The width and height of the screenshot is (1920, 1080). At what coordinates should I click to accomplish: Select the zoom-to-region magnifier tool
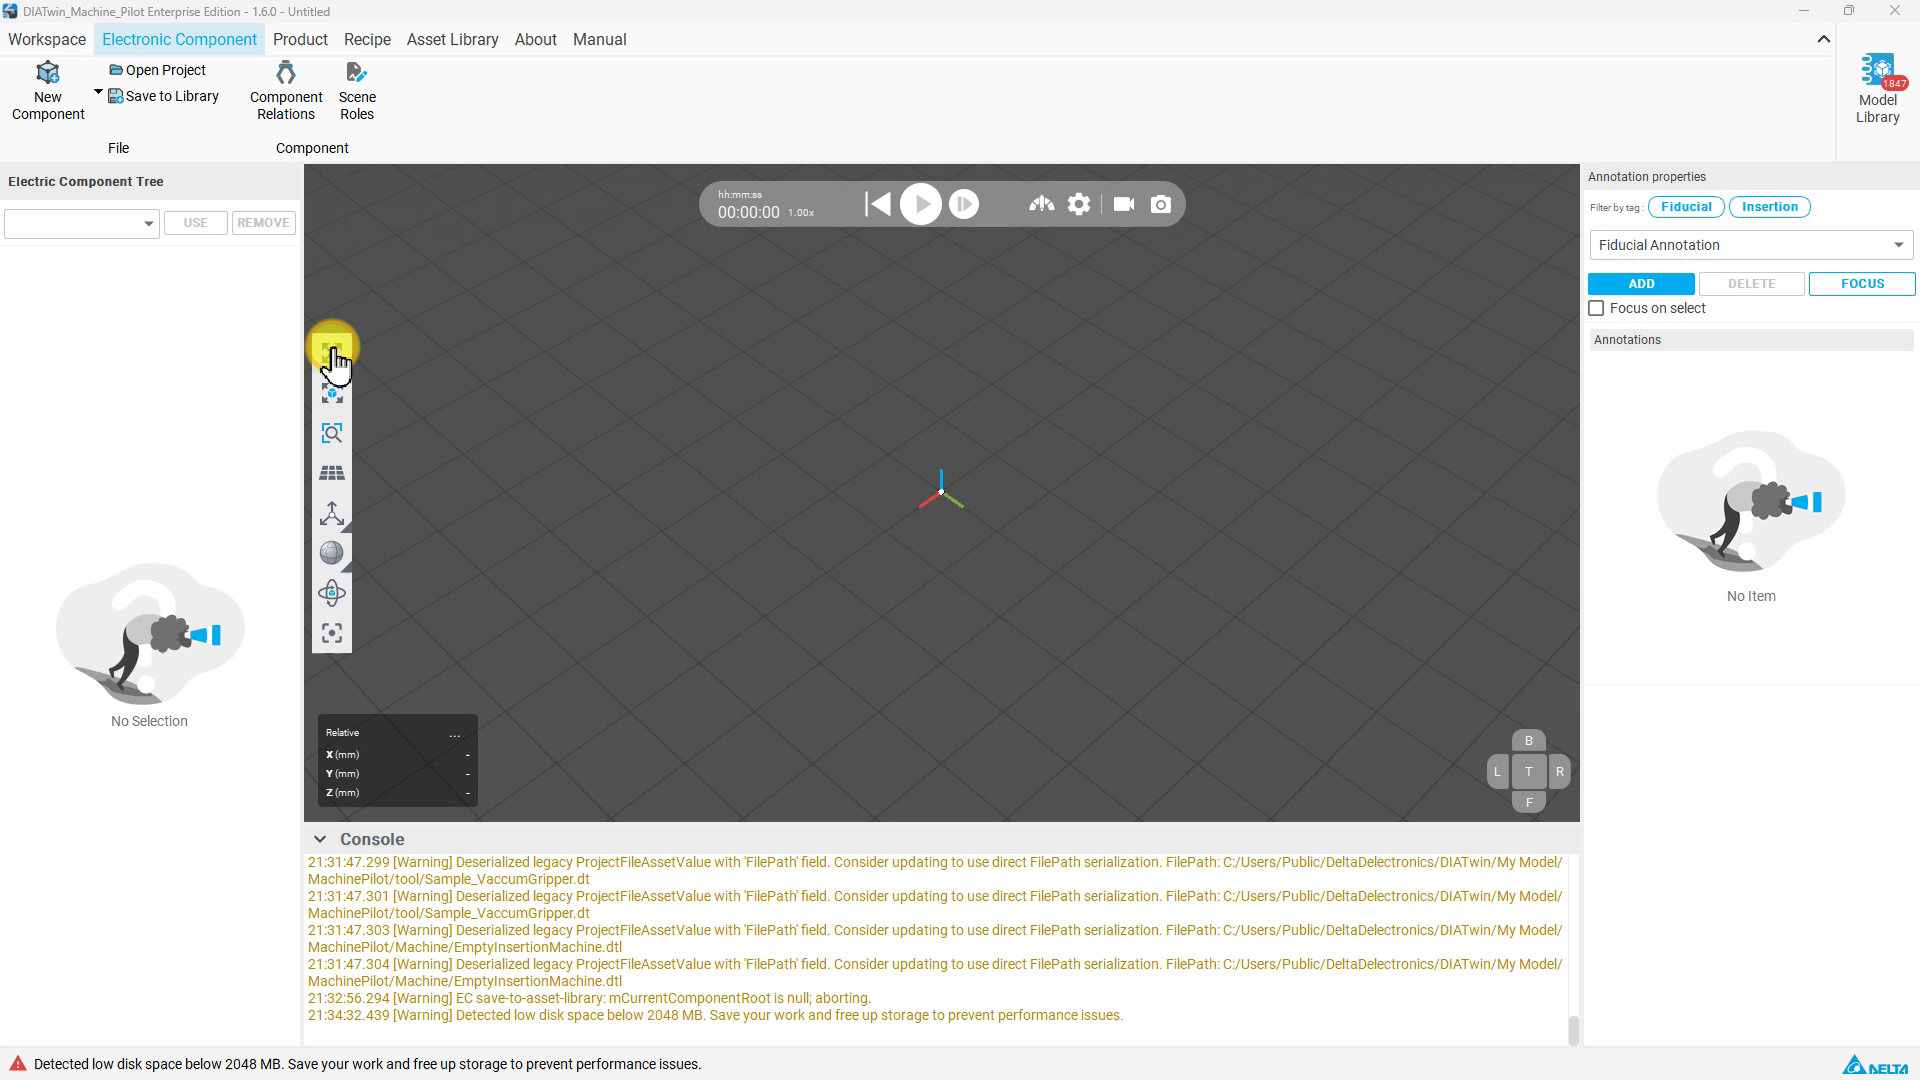point(331,433)
